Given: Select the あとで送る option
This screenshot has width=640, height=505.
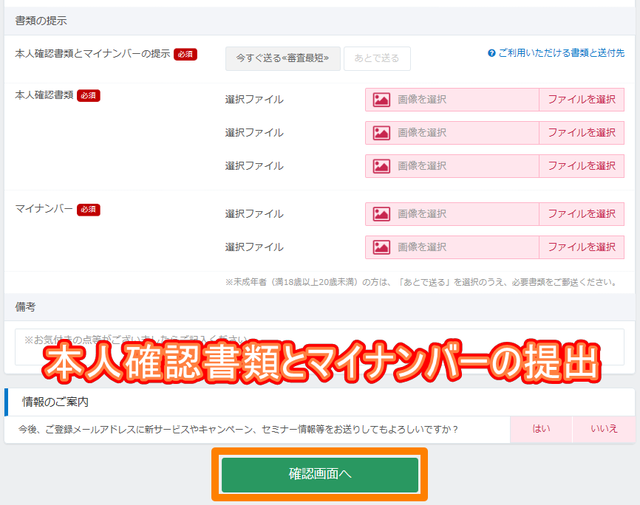Looking at the screenshot, I should 377,58.
